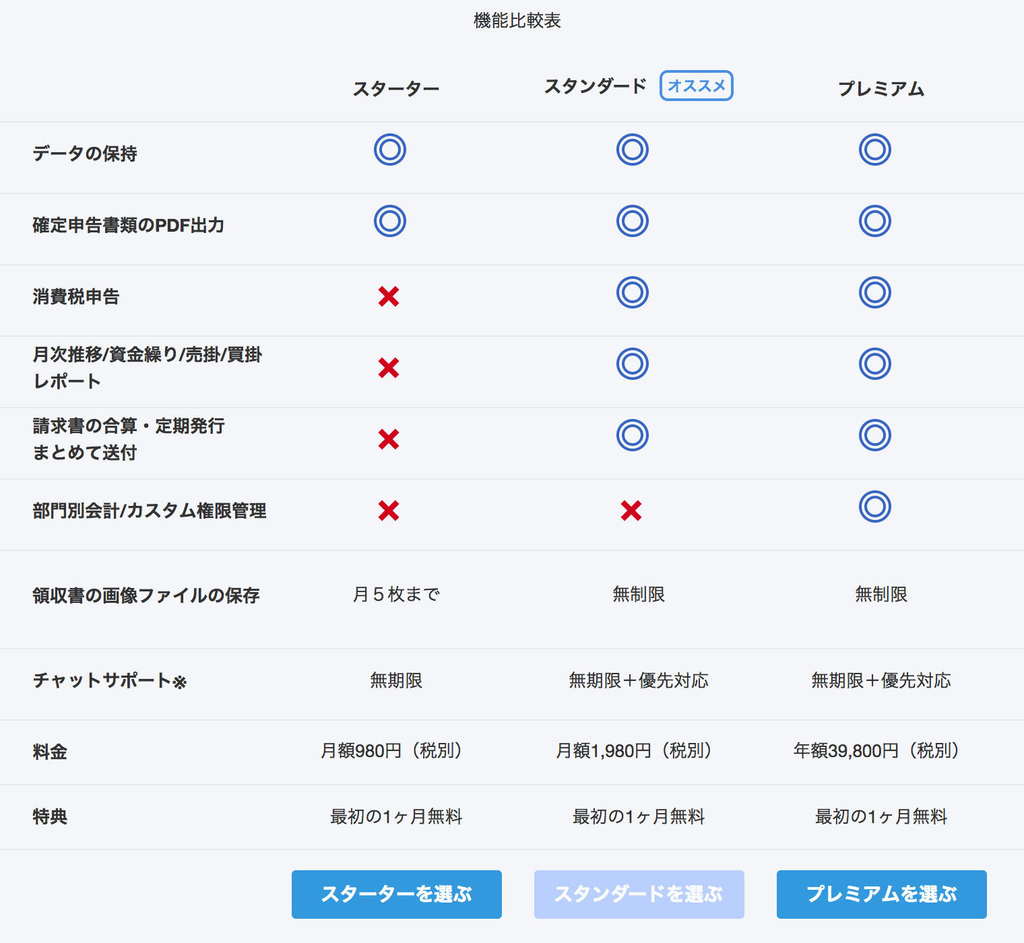Click the red X for 月次推移 レポート under スターター
This screenshot has width=1024, height=943.
(x=389, y=368)
